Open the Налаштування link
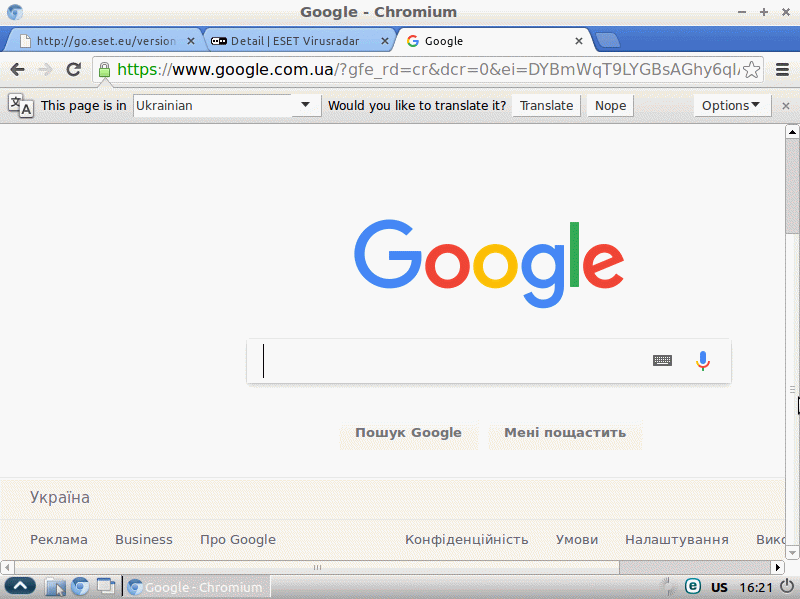 click(677, 540)
